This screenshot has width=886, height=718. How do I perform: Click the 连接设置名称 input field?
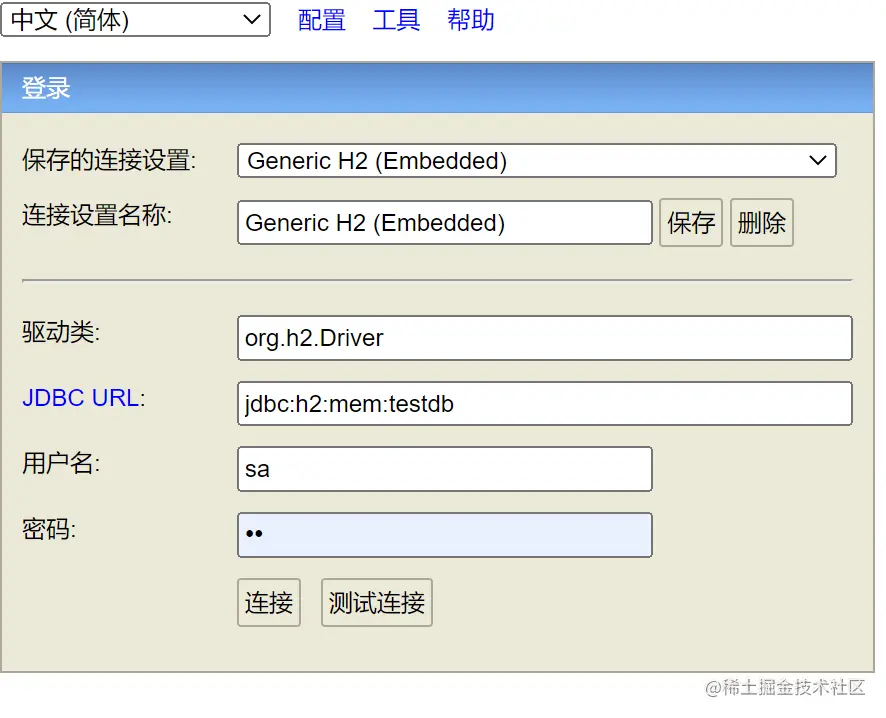(445, 223)
